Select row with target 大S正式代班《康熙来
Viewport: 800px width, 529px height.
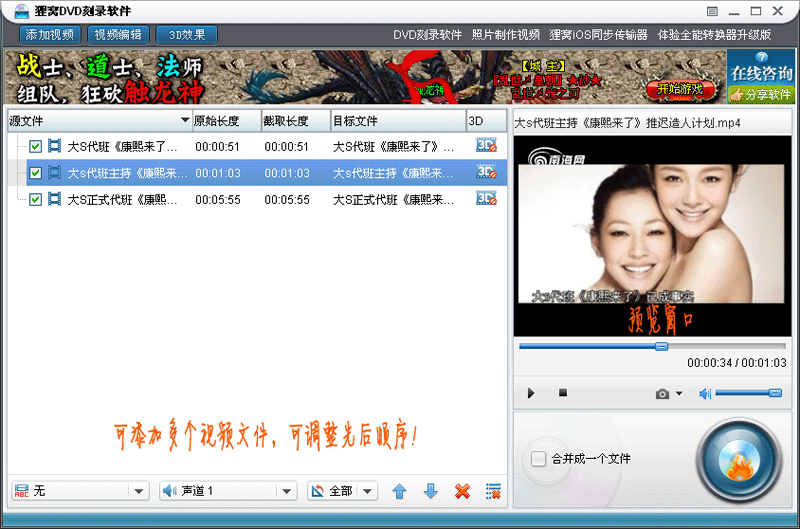click(393, 199)
